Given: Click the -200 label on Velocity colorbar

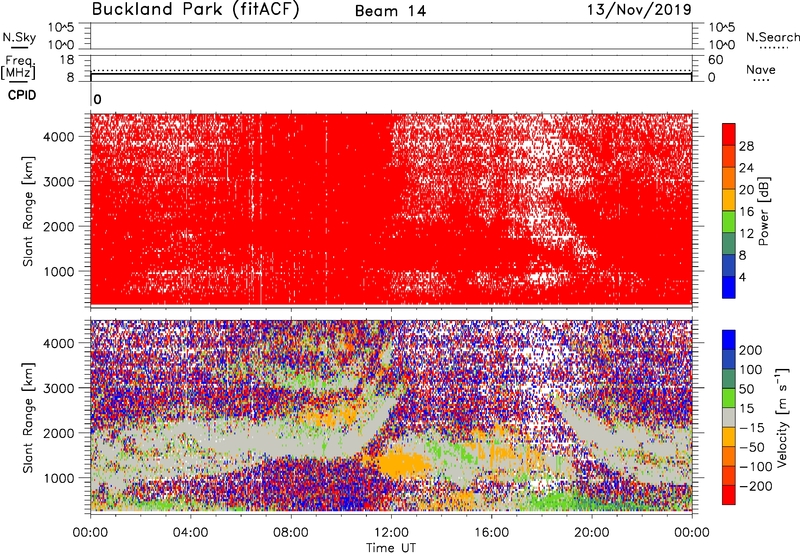Looking at the screenshot, I should tap(755, 486).
